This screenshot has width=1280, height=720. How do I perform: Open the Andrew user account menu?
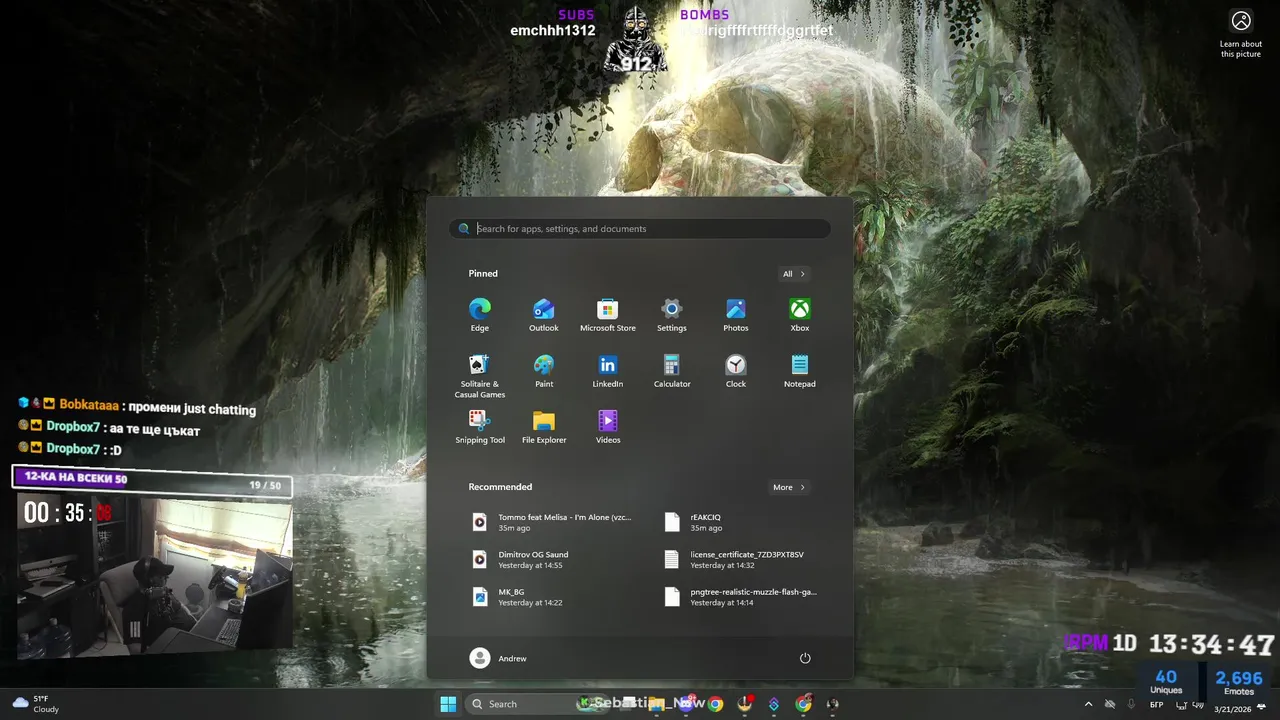tap(498, 658)
